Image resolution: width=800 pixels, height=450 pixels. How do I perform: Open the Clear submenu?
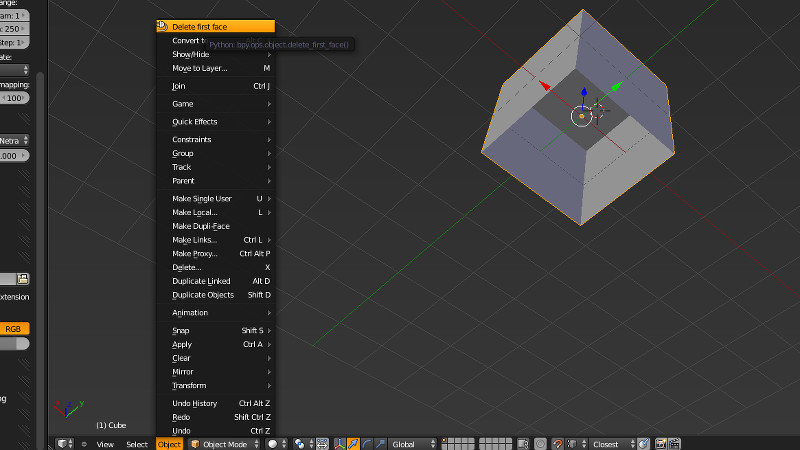(x=215, y=358)
